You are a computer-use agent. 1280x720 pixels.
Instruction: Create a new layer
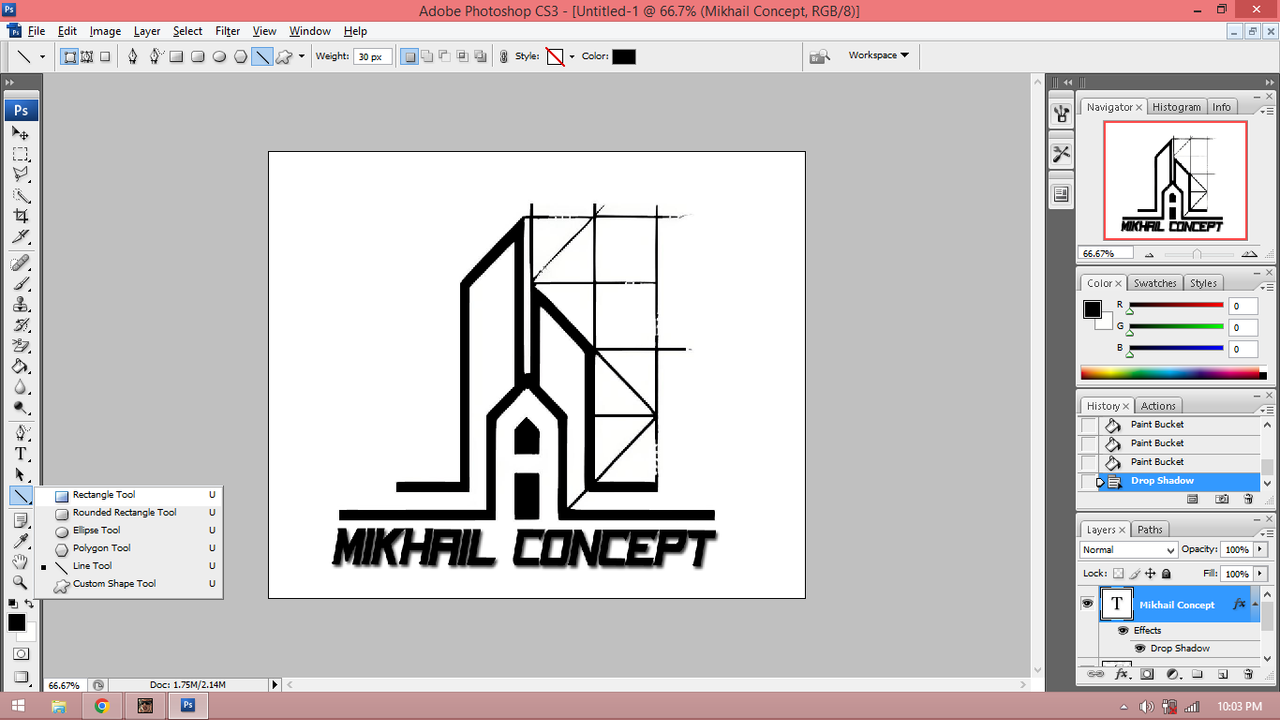1223,675
